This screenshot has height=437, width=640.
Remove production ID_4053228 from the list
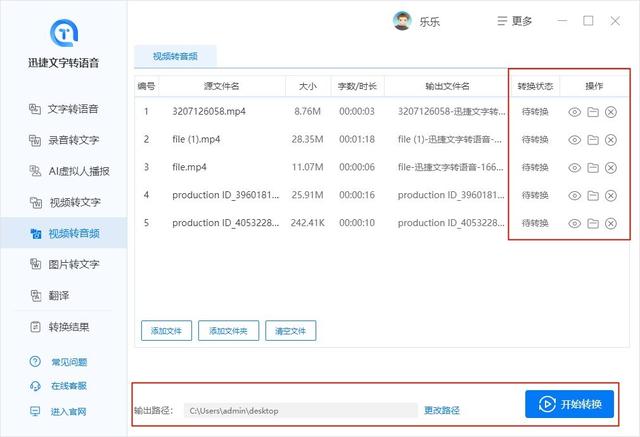(611, 224)
